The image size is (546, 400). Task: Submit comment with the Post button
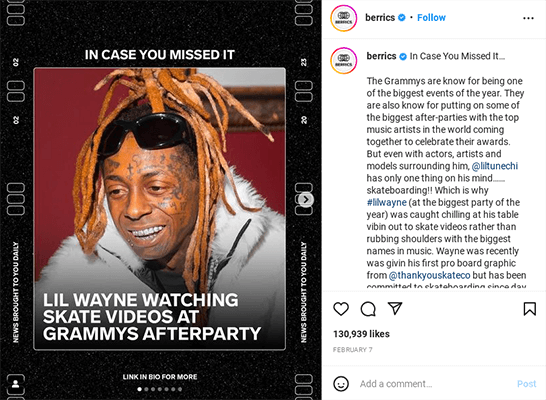point(526,384)
